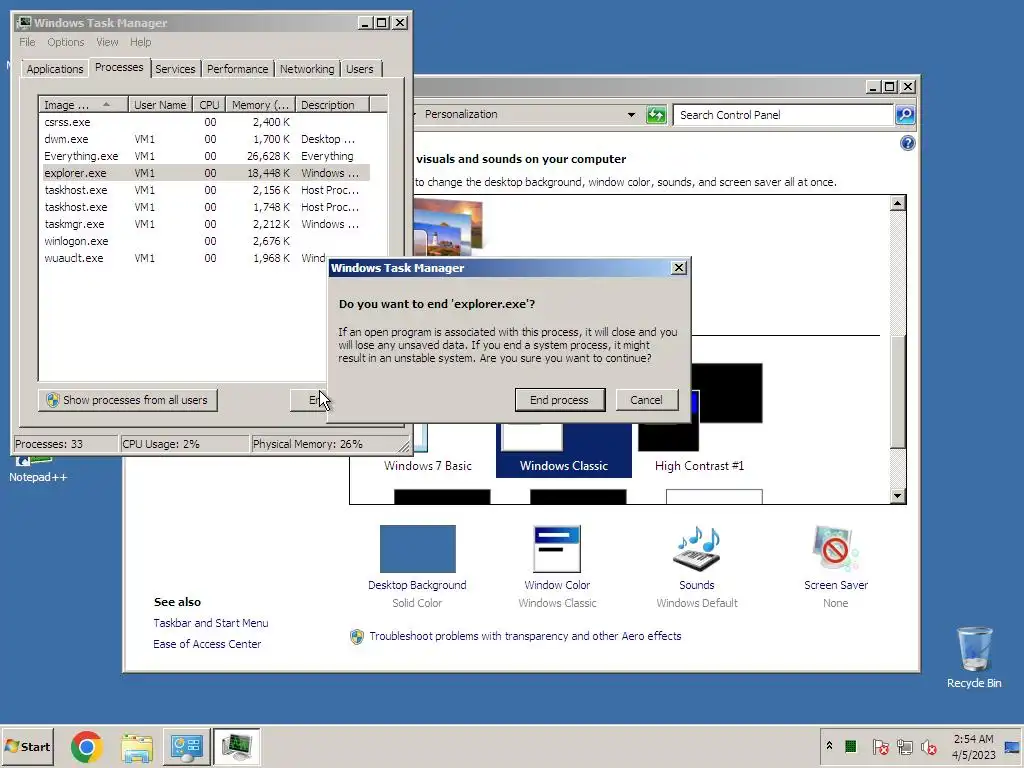Screen dimensions: 1024x768
Task: Switch to Task Manager taskbar button
Action: [236, 746]
